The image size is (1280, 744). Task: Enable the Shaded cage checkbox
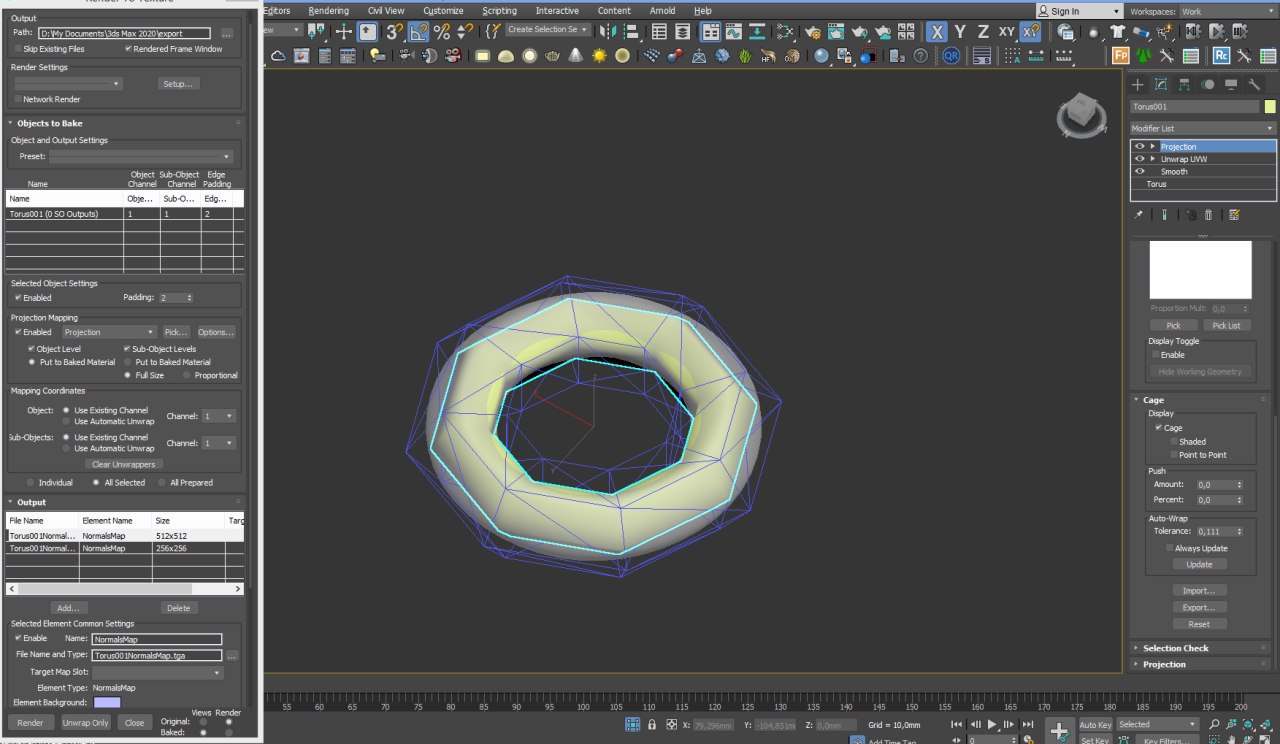click(1174, 441)
